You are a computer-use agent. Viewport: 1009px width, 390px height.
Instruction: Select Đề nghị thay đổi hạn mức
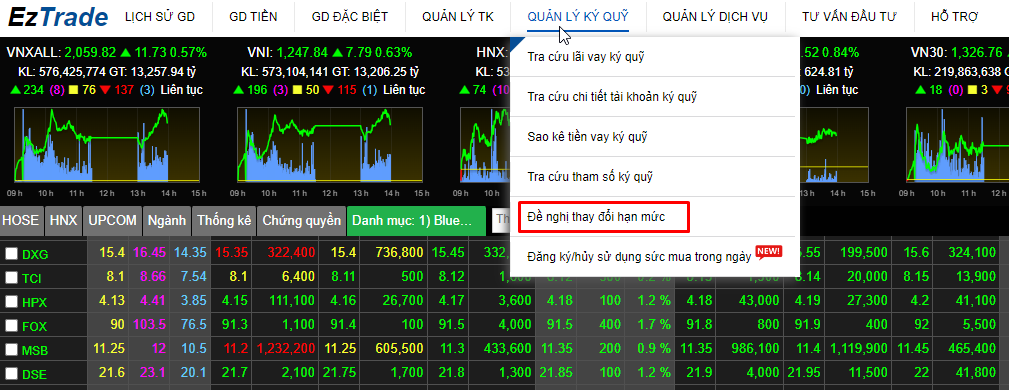coord(604,217)
